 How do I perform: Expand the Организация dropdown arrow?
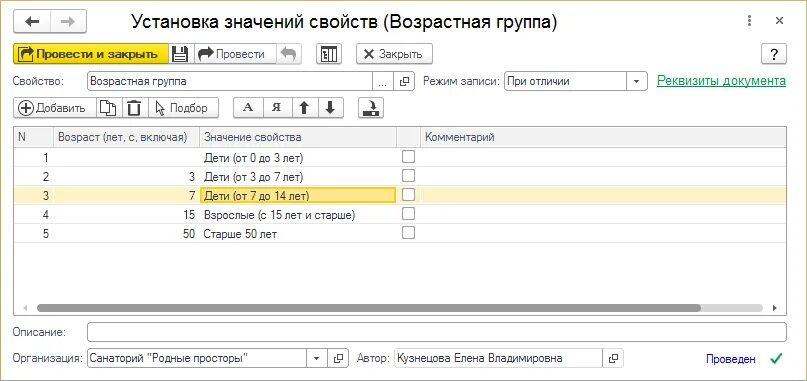pyautogui.click(x=317, y=358)
